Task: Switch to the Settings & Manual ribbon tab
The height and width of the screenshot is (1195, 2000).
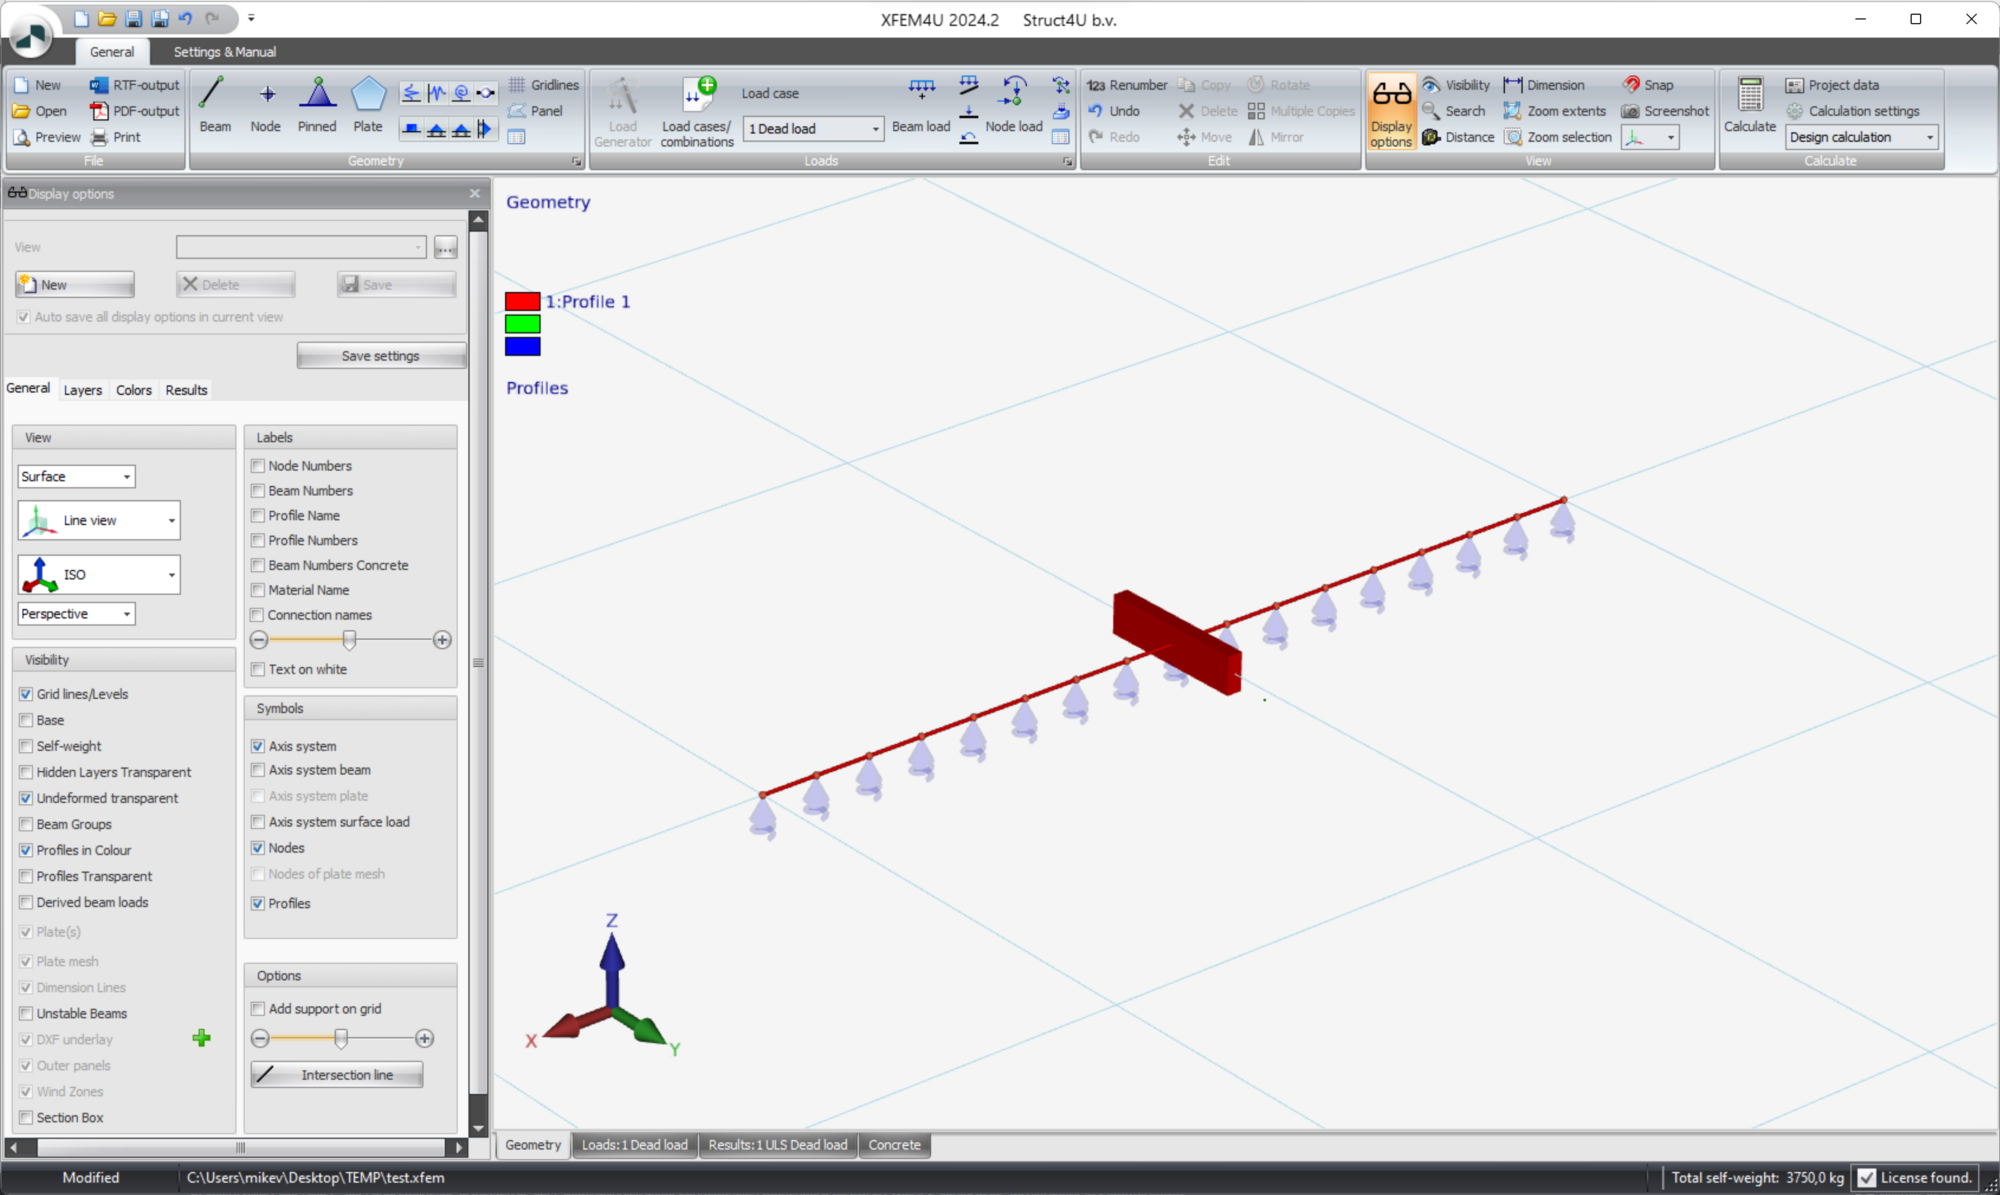Action: tap(223, 52)
